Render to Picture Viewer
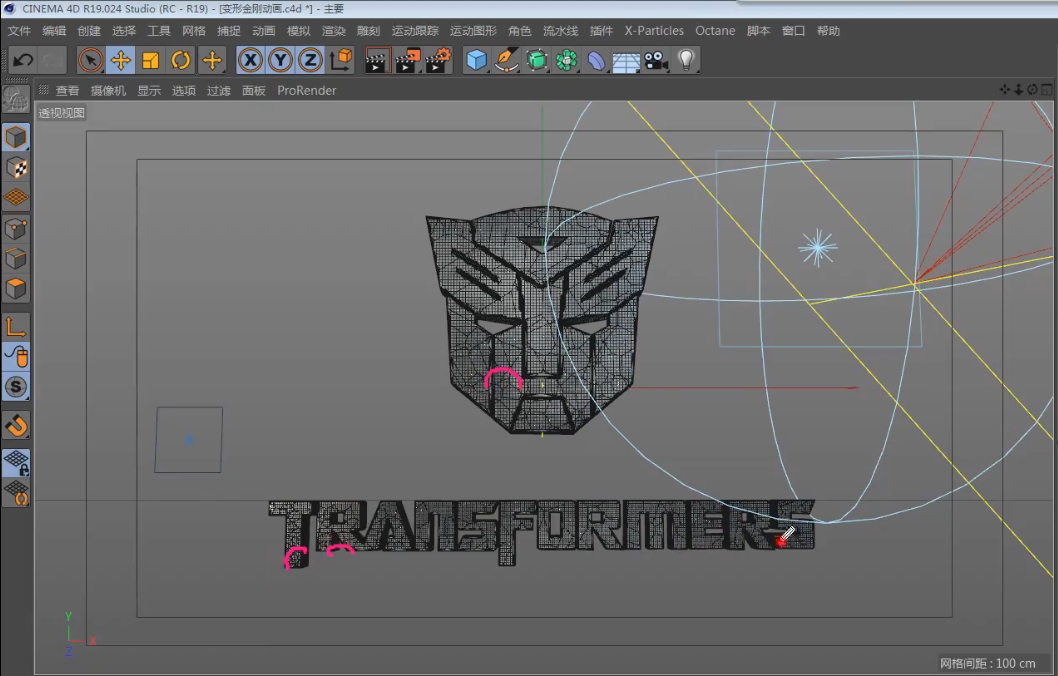The width and height of the screenshot is (1058, 676). click(408, 60)
